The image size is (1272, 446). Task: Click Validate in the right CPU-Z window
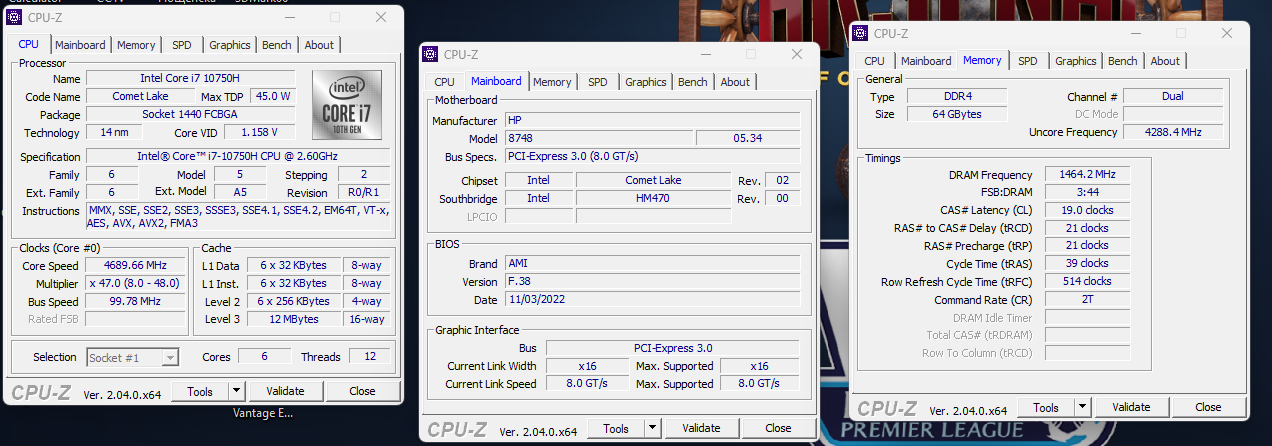click(1131, 407)
